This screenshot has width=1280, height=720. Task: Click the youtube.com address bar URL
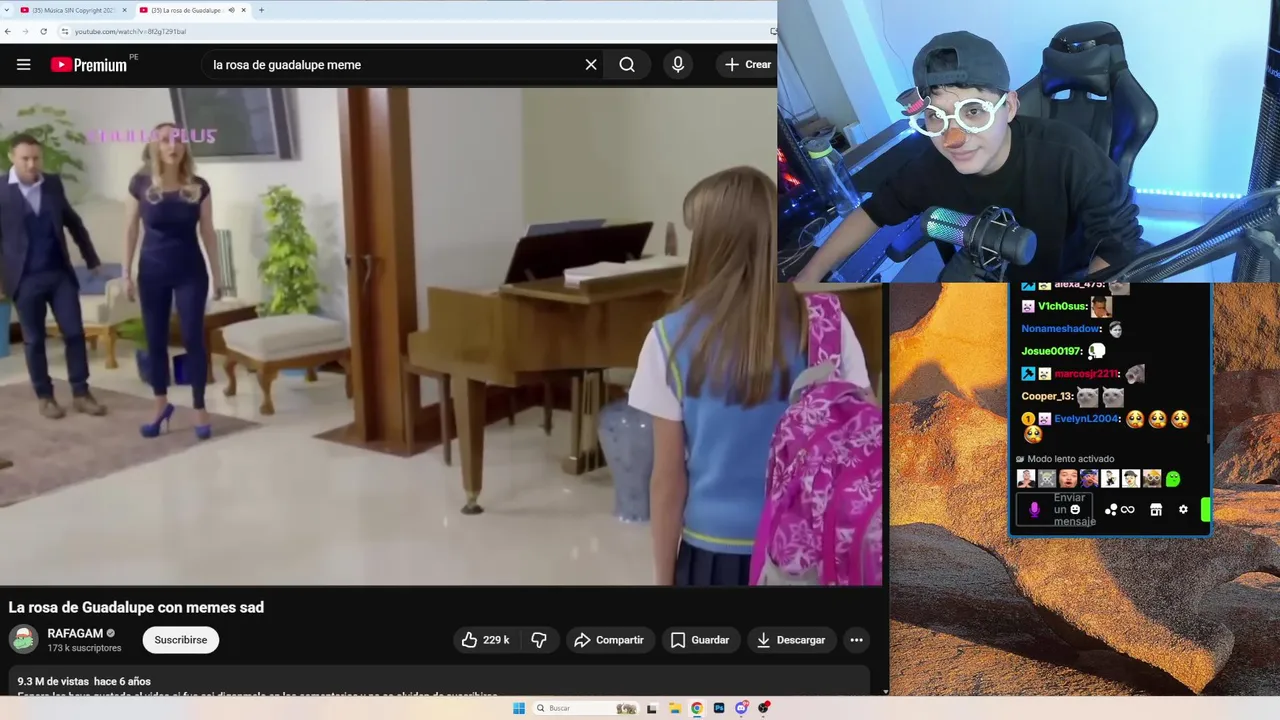pos(130,32)
